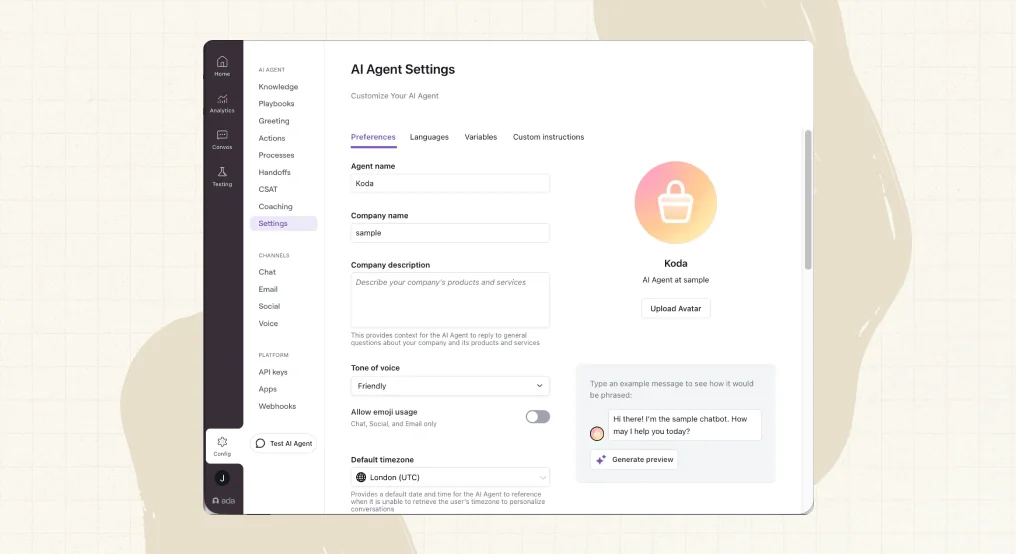1016x554 pixels.
Task: Open API keys under Platform
Action: (273, 372)
